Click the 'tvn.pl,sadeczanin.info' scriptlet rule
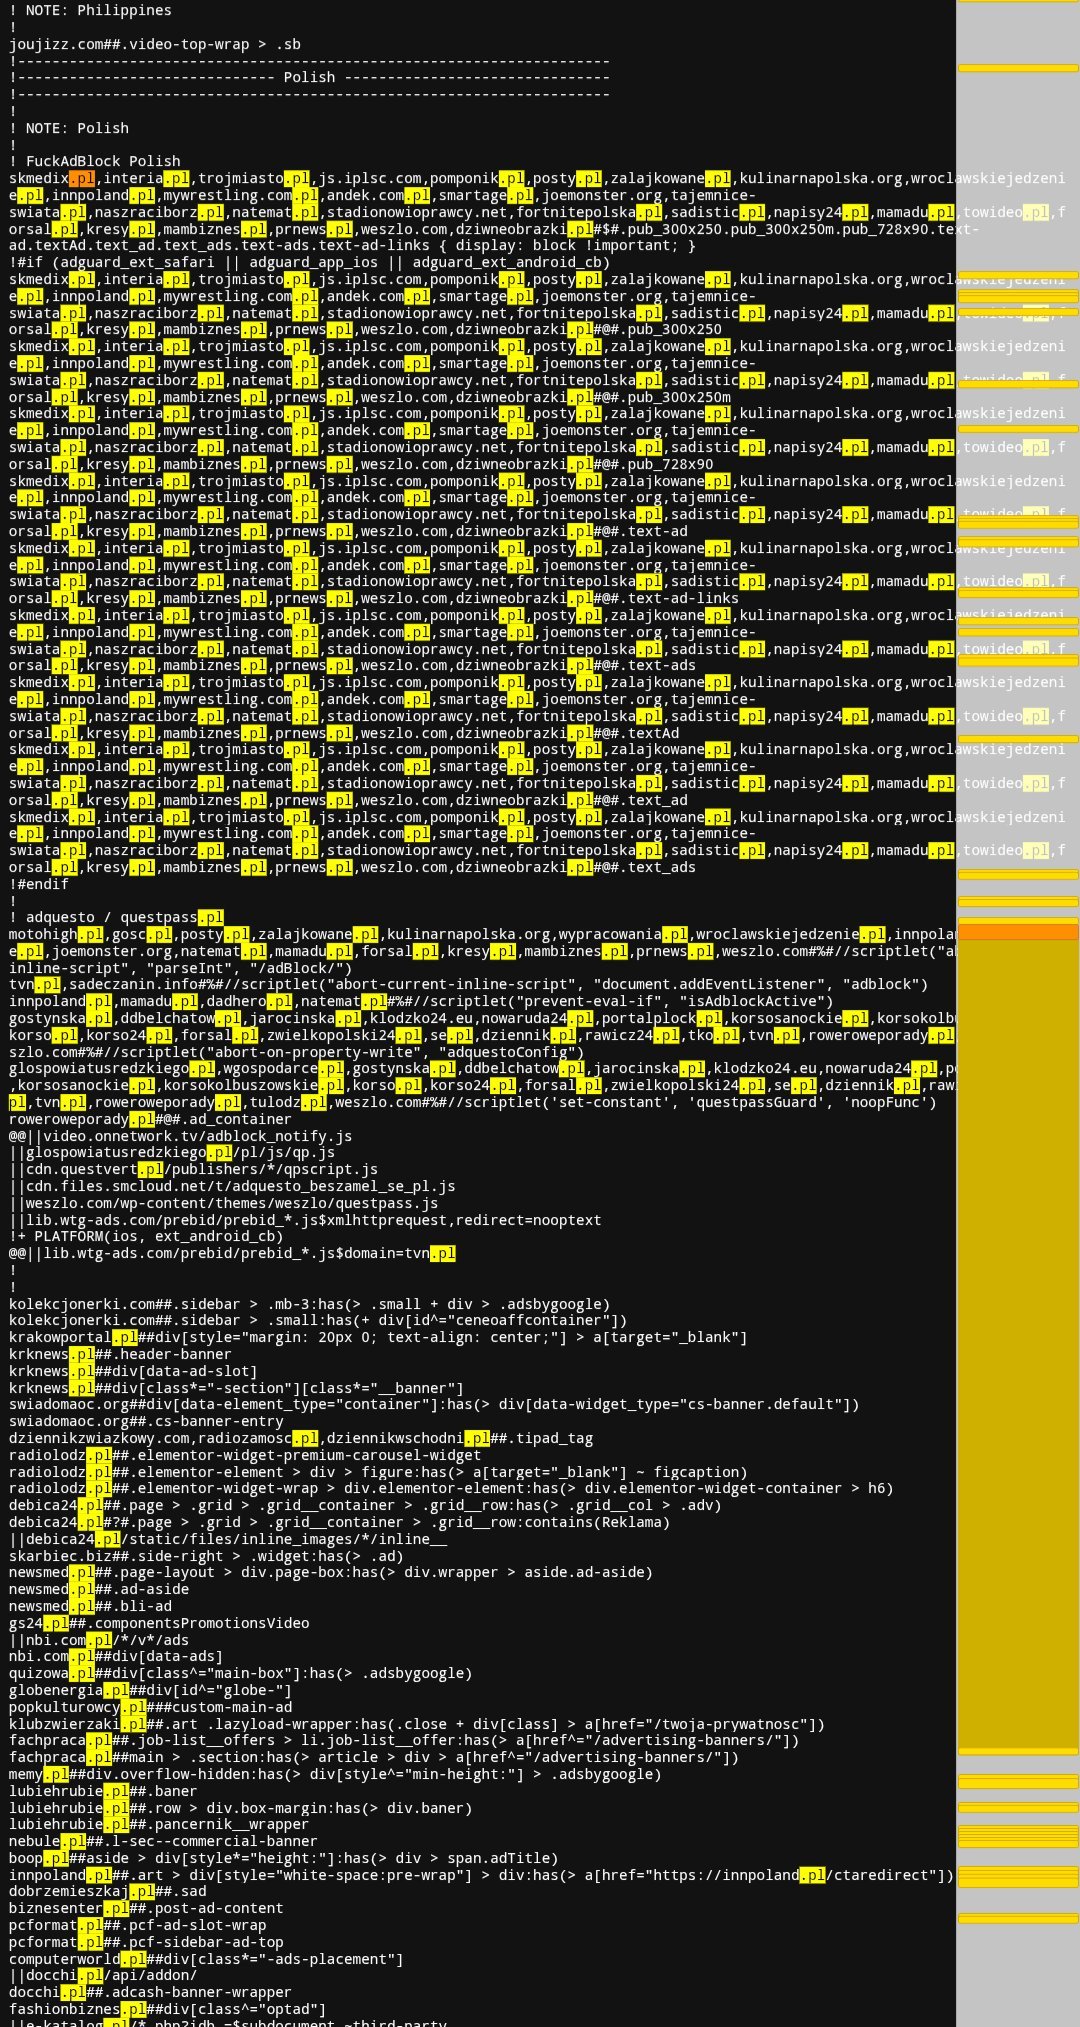The image size is (1080, 2027). pyautogui.click(x=468, y=984)
